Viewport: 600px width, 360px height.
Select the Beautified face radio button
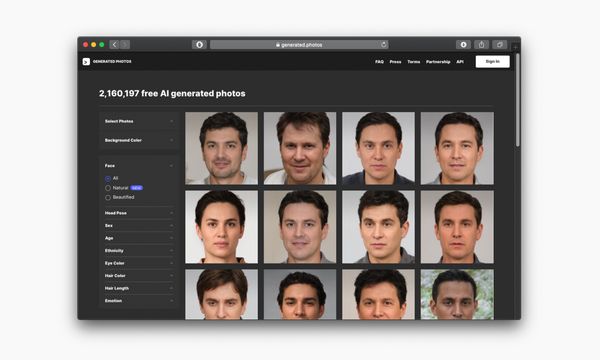tap(108, 198)
